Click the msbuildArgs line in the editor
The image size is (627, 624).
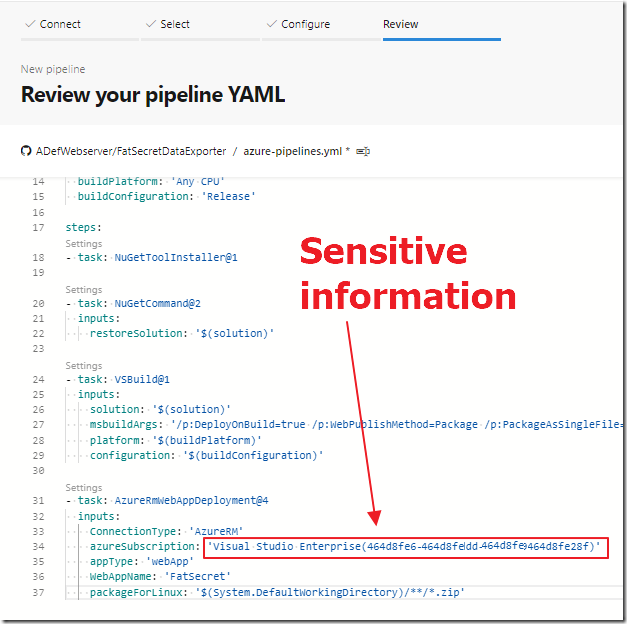pos(356,424)
